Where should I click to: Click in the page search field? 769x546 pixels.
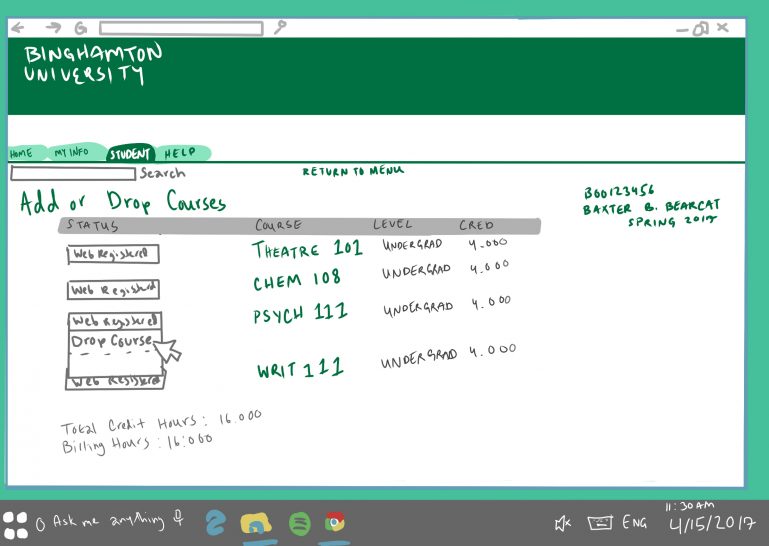pyautogui.click(x=72, y=174)
